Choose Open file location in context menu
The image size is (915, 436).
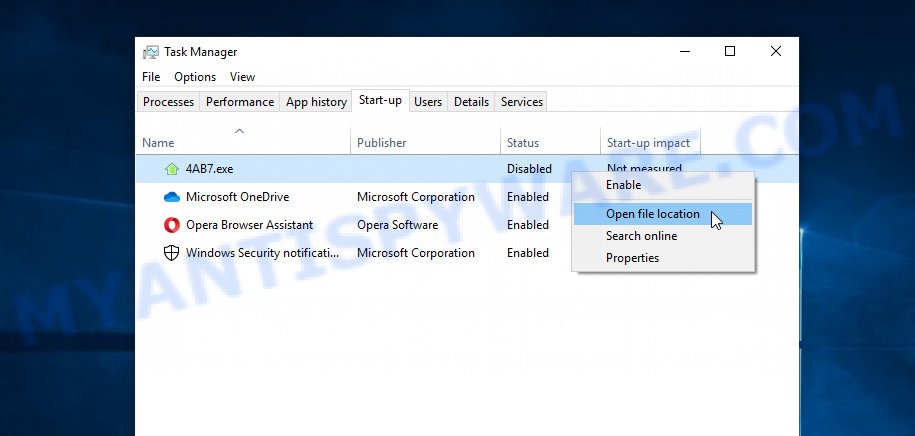tap(663, 214)
